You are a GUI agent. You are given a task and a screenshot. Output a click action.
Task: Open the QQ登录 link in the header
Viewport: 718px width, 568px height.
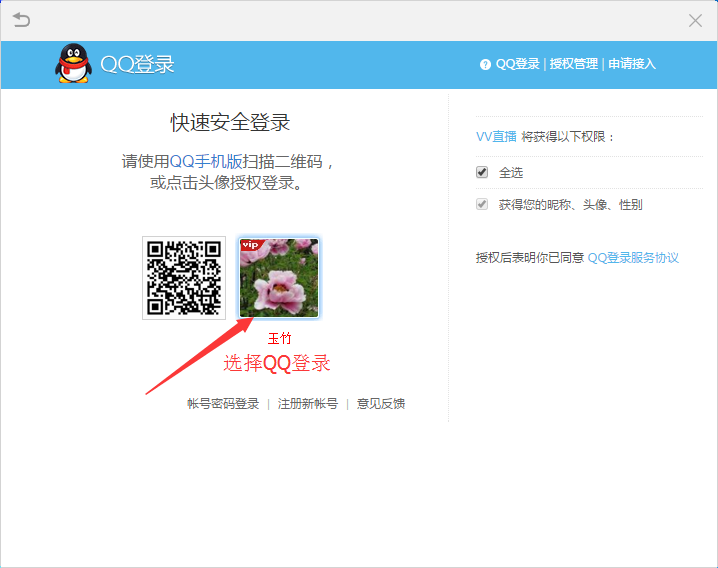point(518,64)
